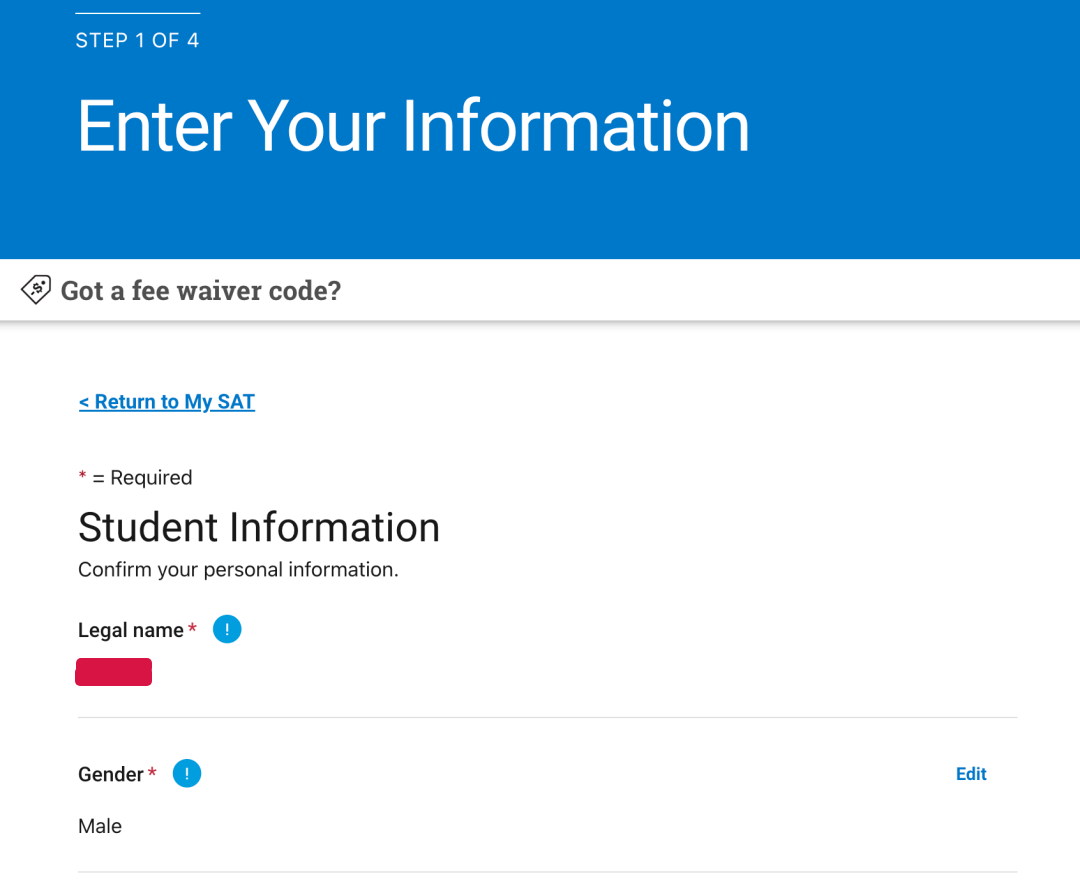Click the red asterisk beside Legal name
Image resolution: width=1080 pixels, height=886 pixels.
192,628
